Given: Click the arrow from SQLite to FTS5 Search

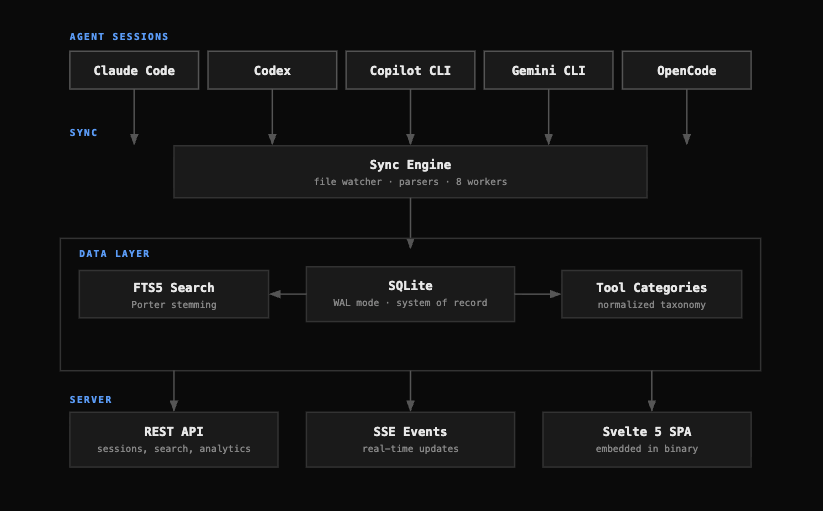Looking at the screenshot, I should (x=288, y=294).
